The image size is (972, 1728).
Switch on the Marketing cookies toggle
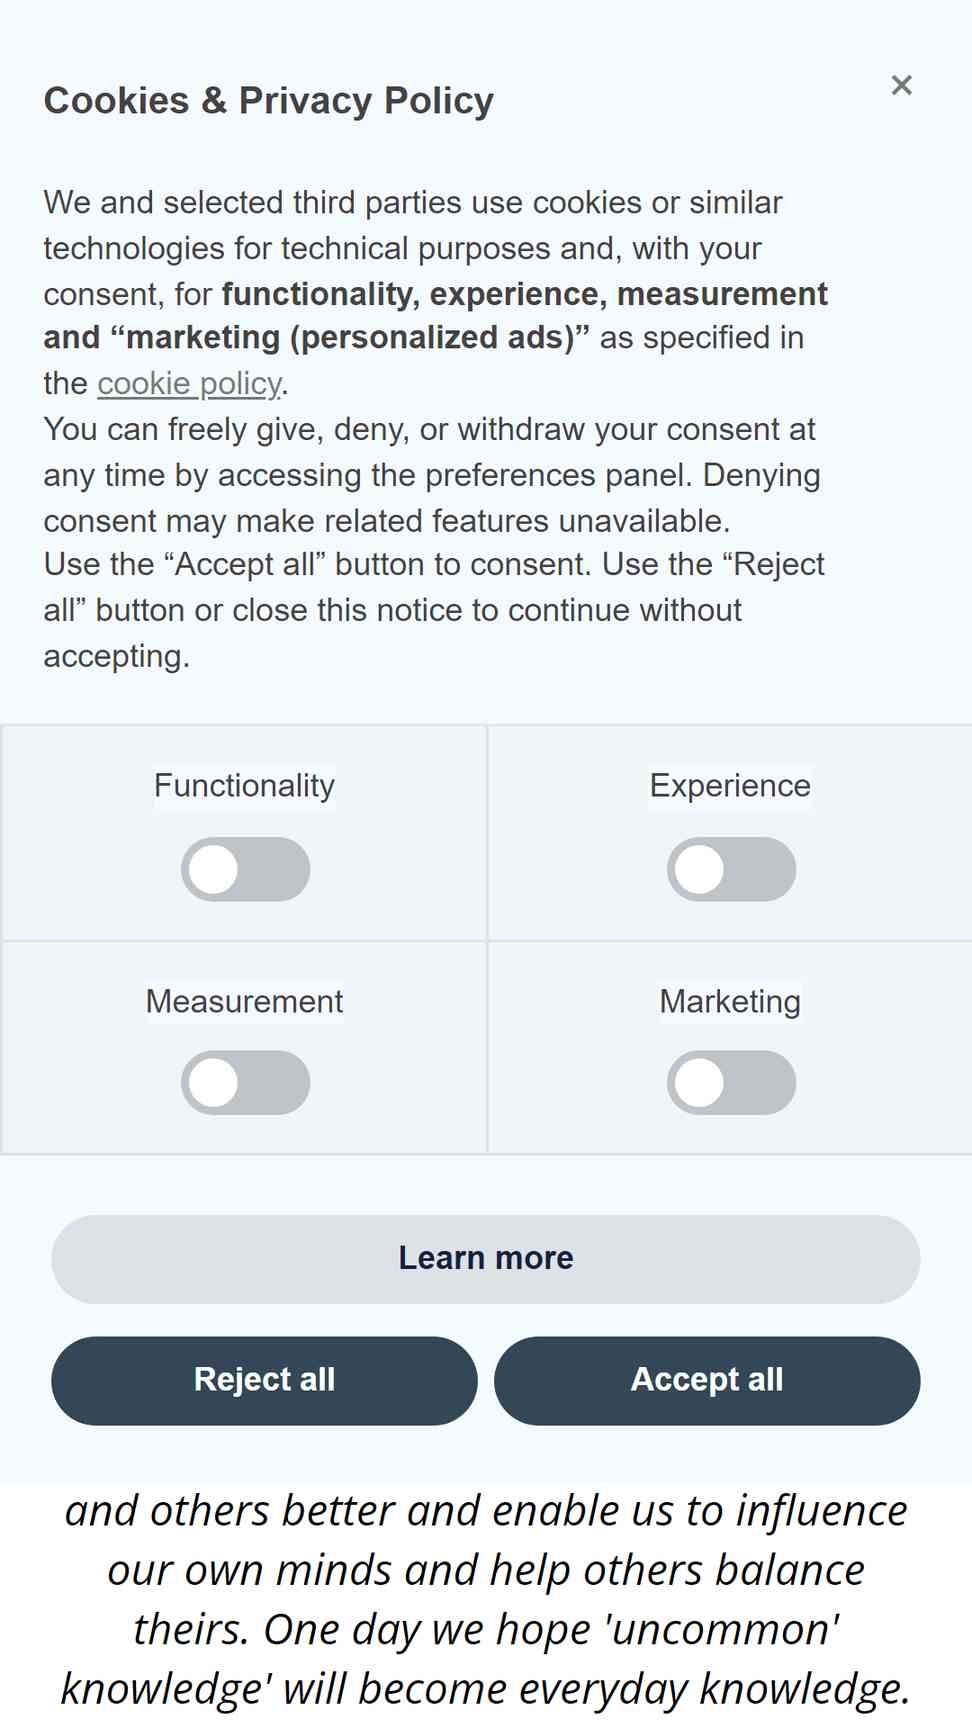(731, 1083)
